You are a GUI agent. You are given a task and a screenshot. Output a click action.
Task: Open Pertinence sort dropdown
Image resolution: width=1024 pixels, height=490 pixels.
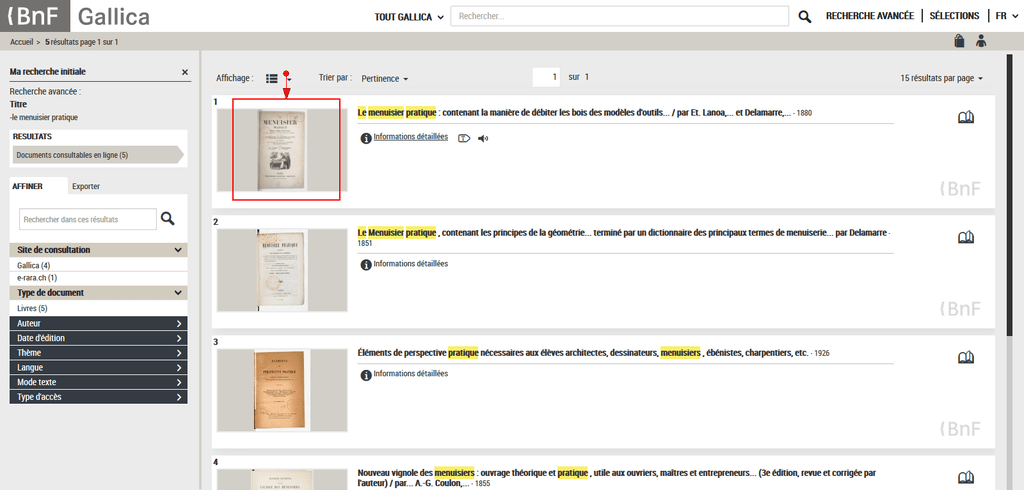click(385, 78)
